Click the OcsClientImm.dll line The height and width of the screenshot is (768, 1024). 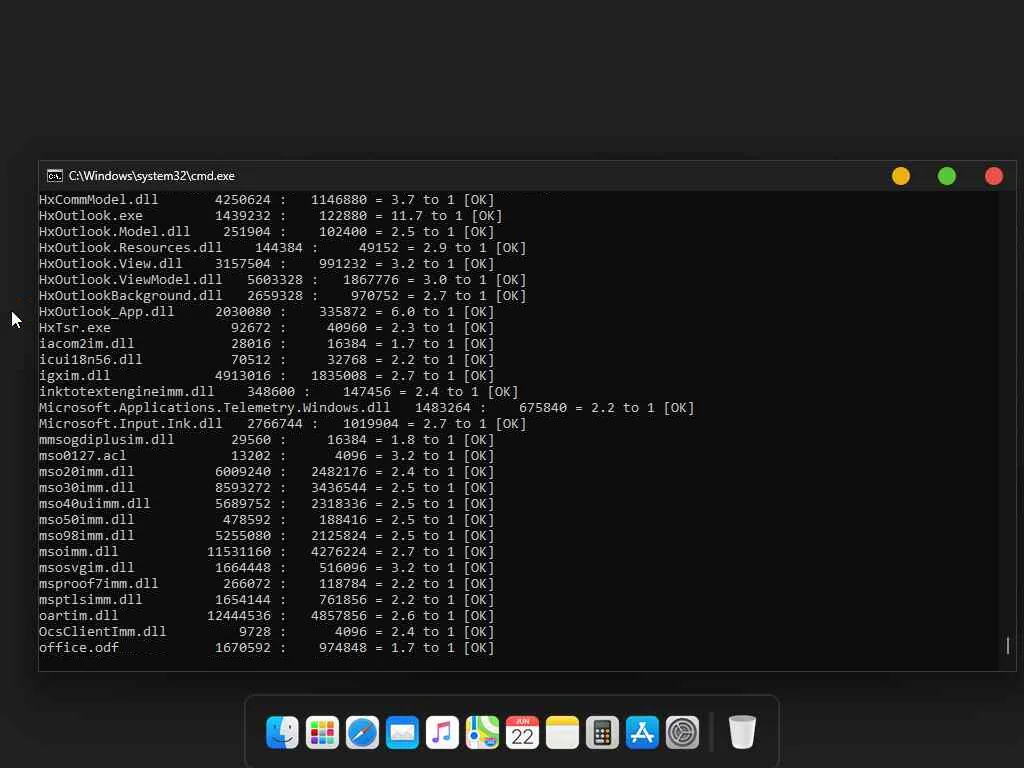pyautogui.click(x=266, y=632)
